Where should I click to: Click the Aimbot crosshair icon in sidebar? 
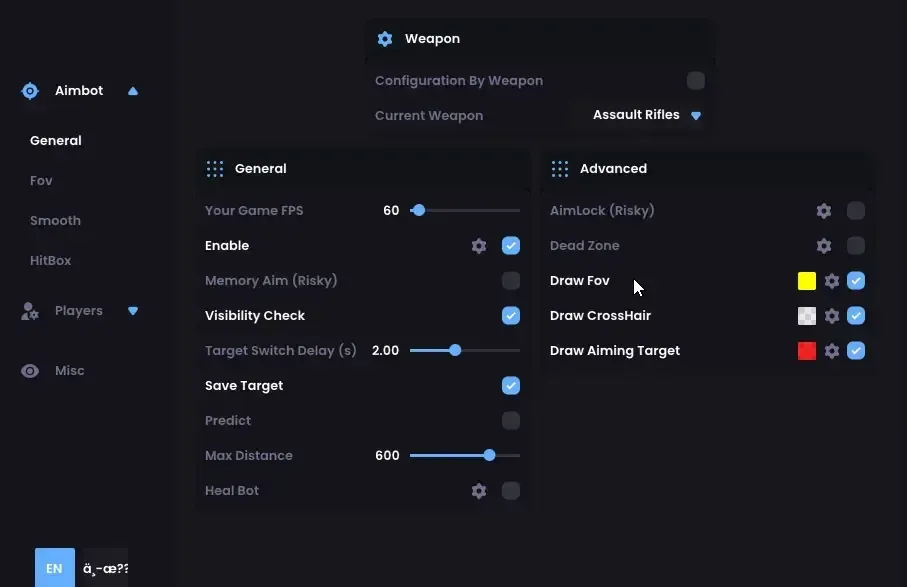[x=30, y=91]
